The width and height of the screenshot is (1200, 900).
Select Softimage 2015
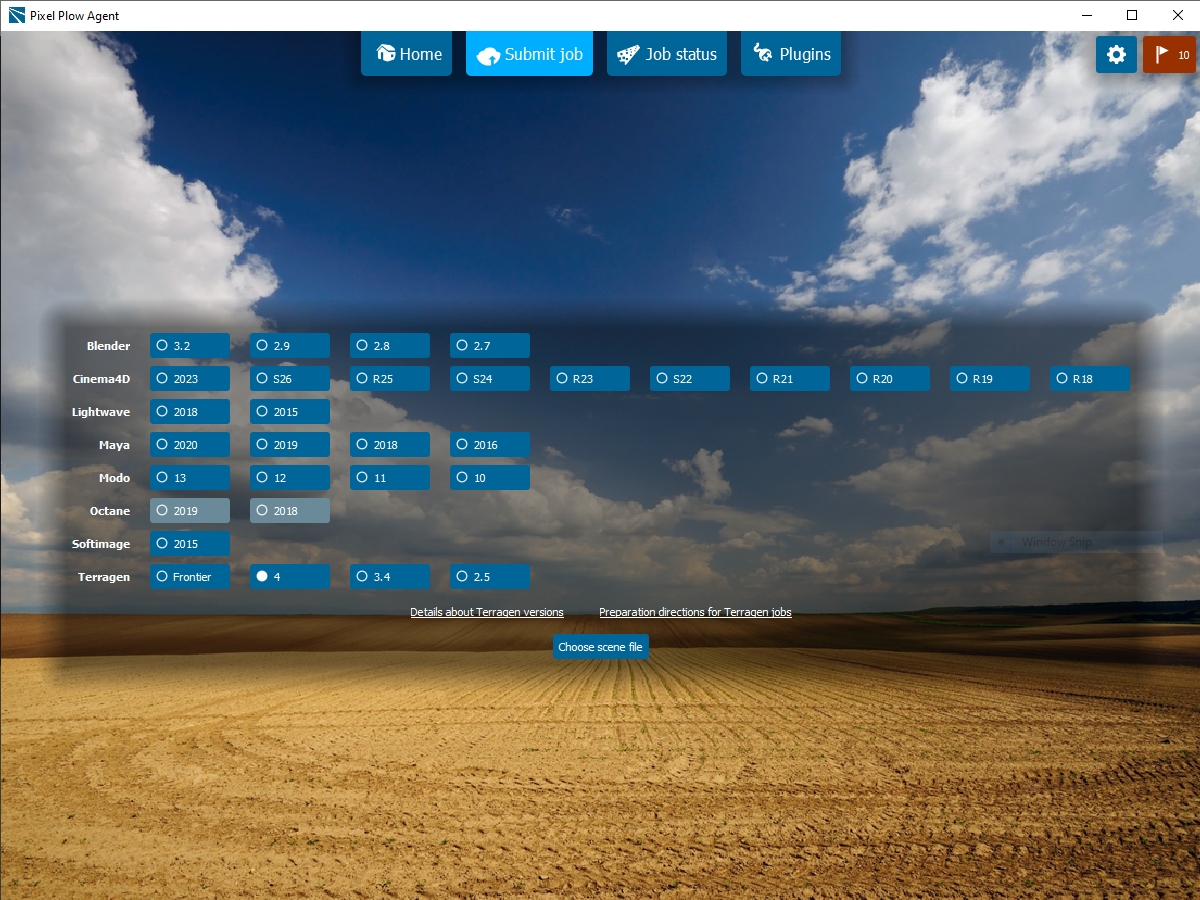point(190,544)
